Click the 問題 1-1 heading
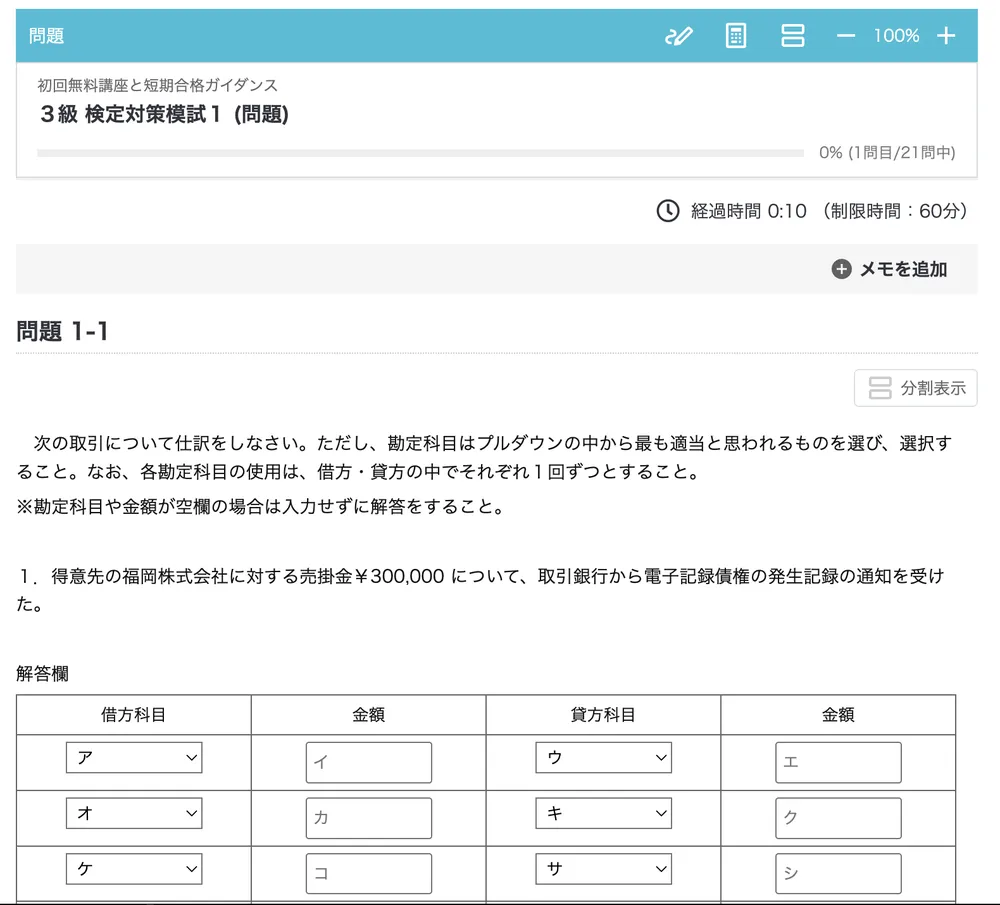 tap(62, 331)
